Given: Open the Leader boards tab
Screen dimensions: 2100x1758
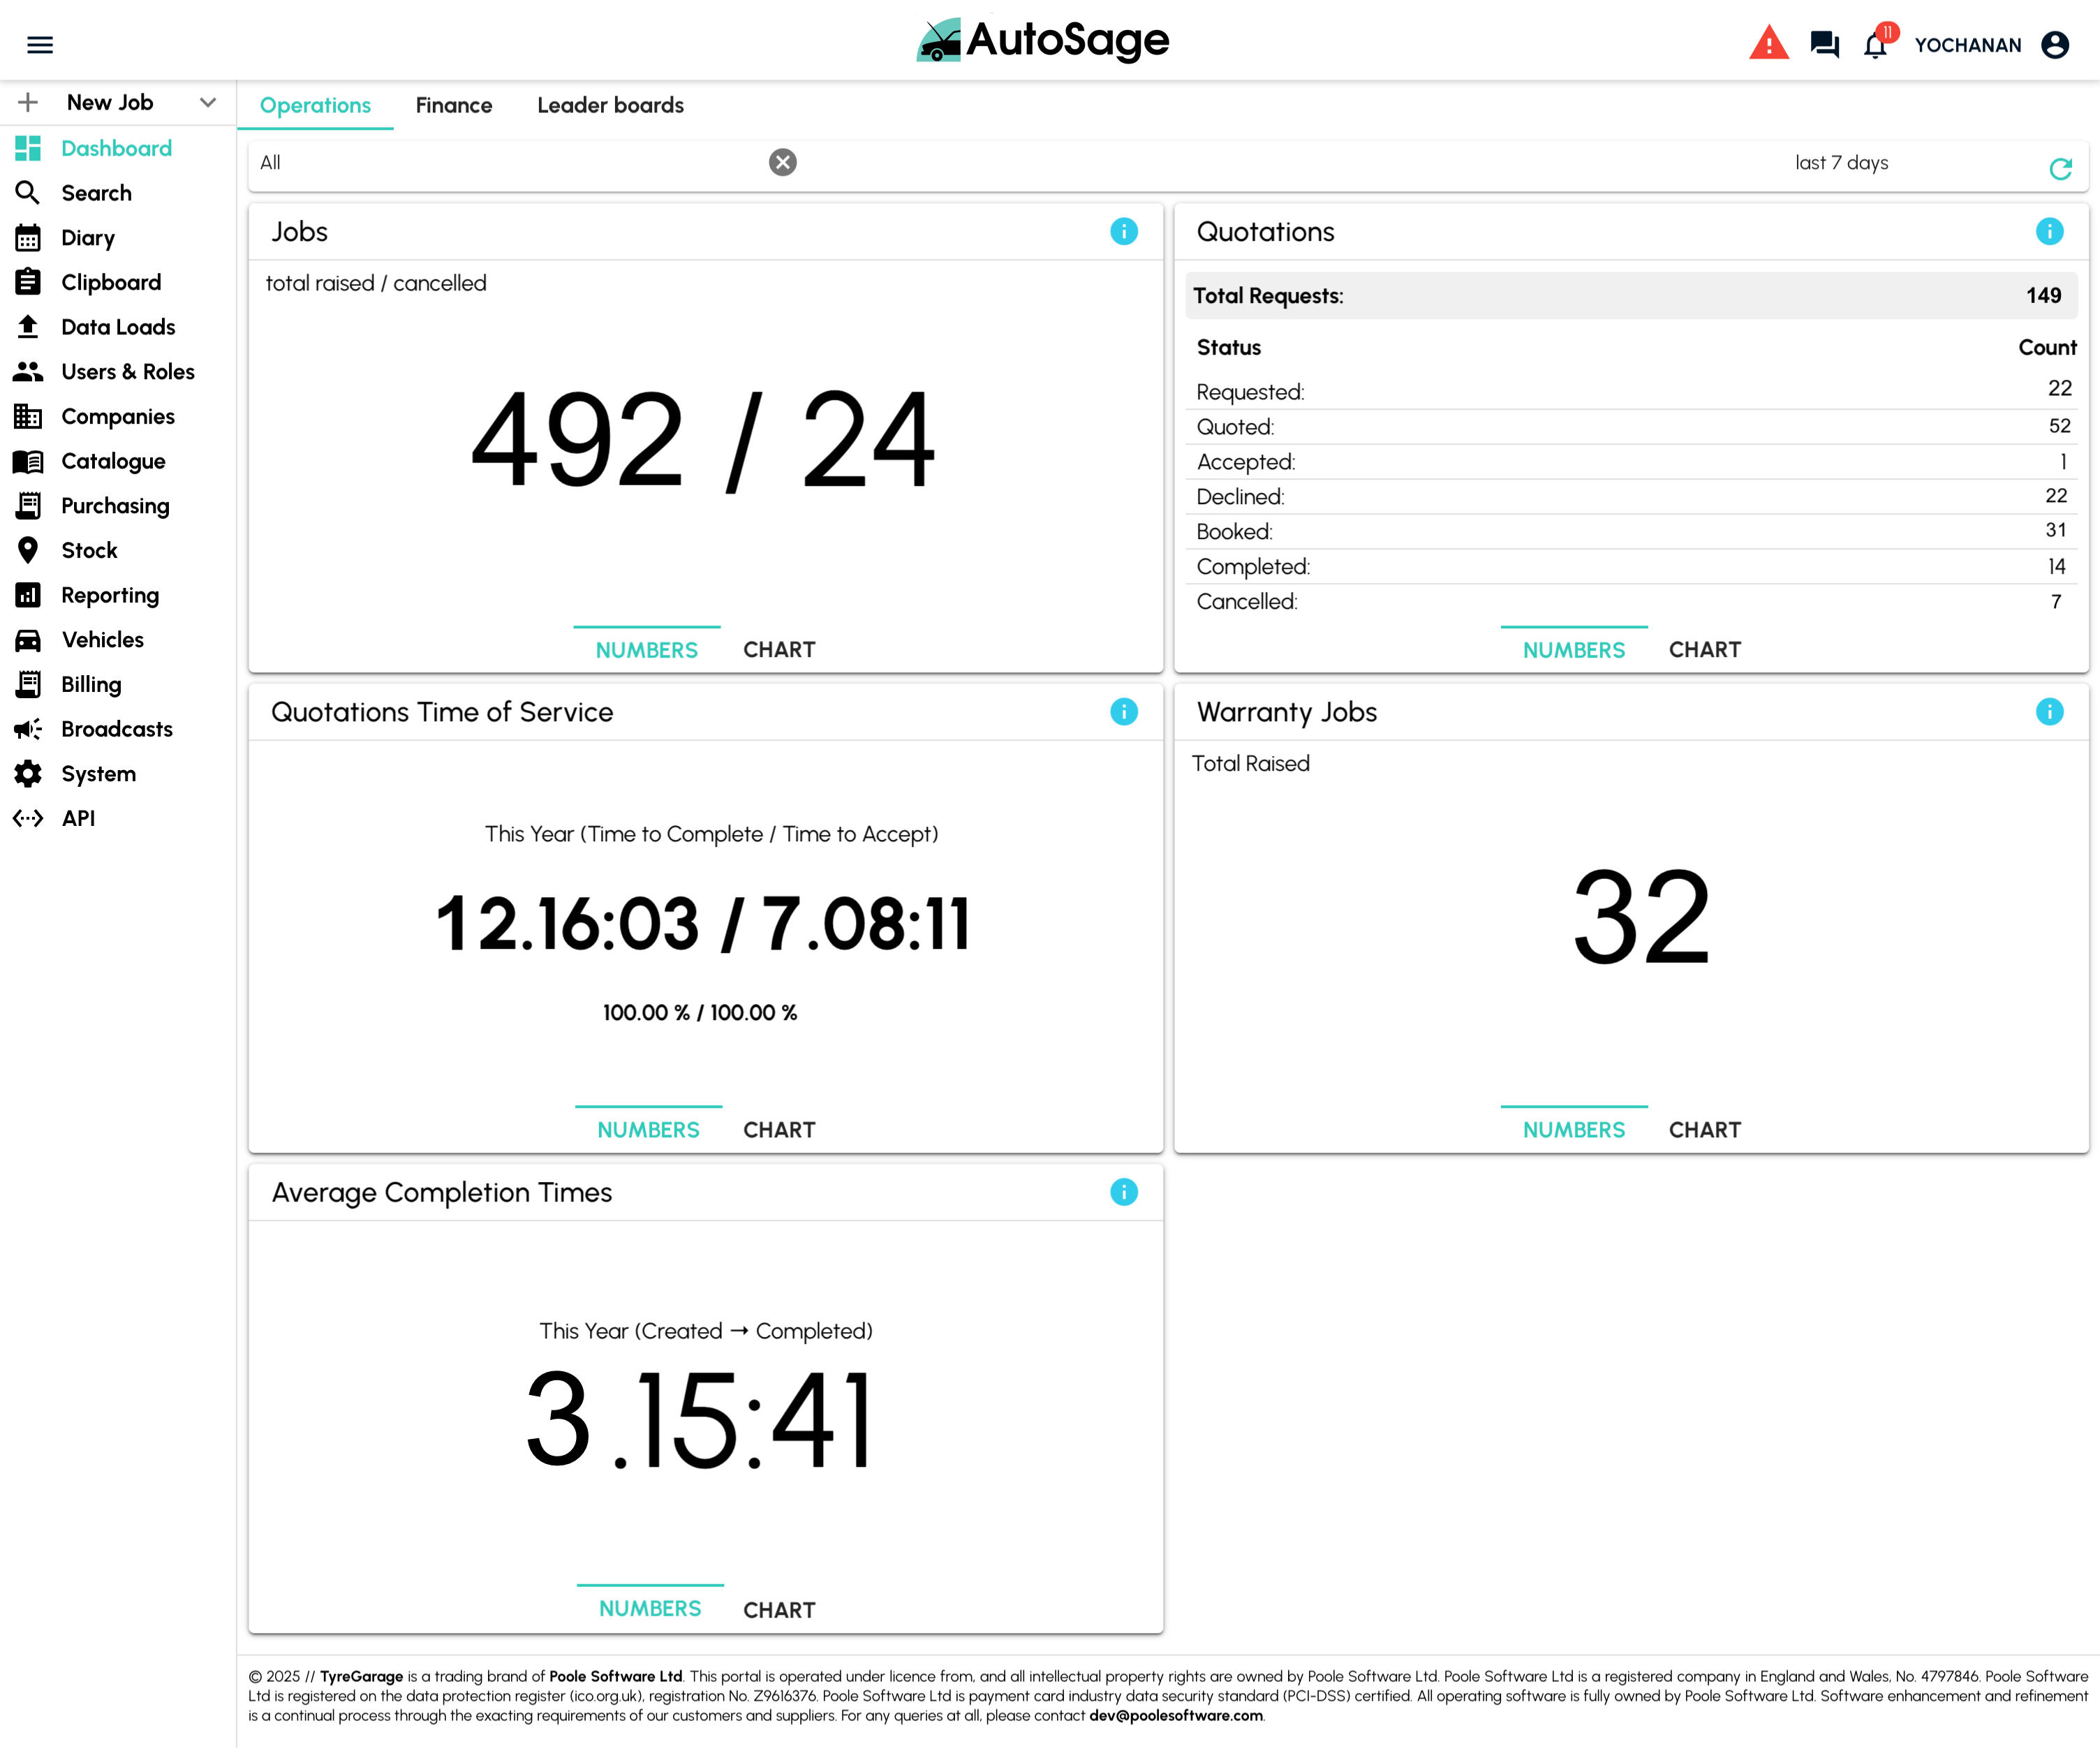Looking at the screenshot, I should tap(610, 105).
